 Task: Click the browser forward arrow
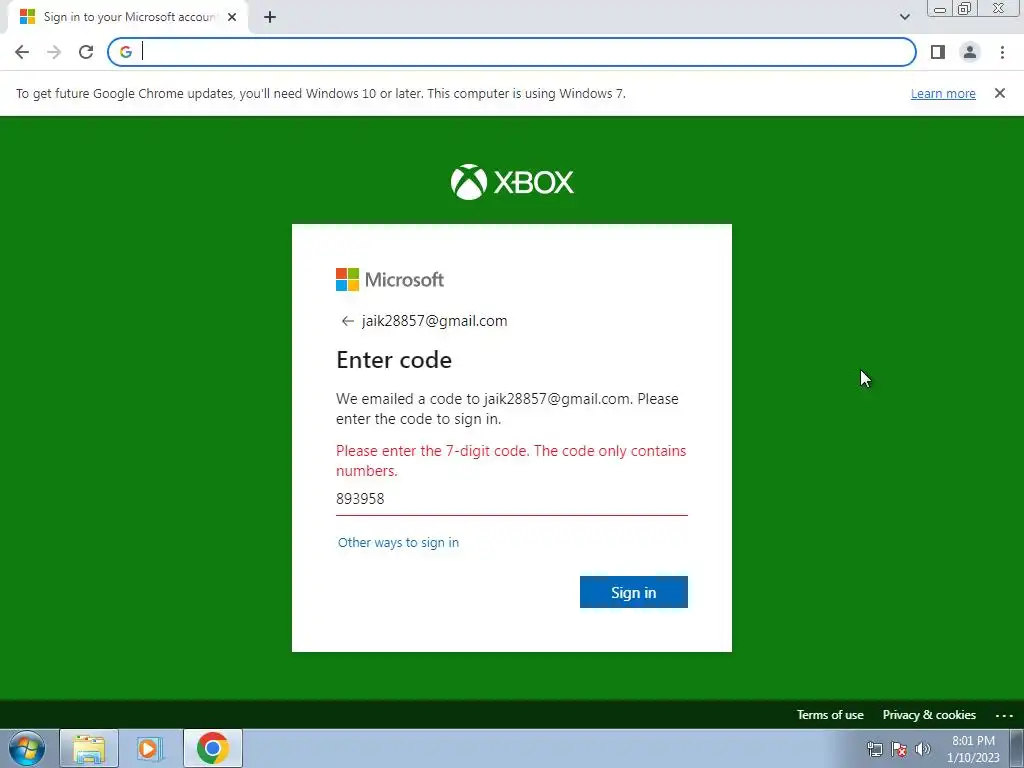pyautogui.click(x=54, y=52)
